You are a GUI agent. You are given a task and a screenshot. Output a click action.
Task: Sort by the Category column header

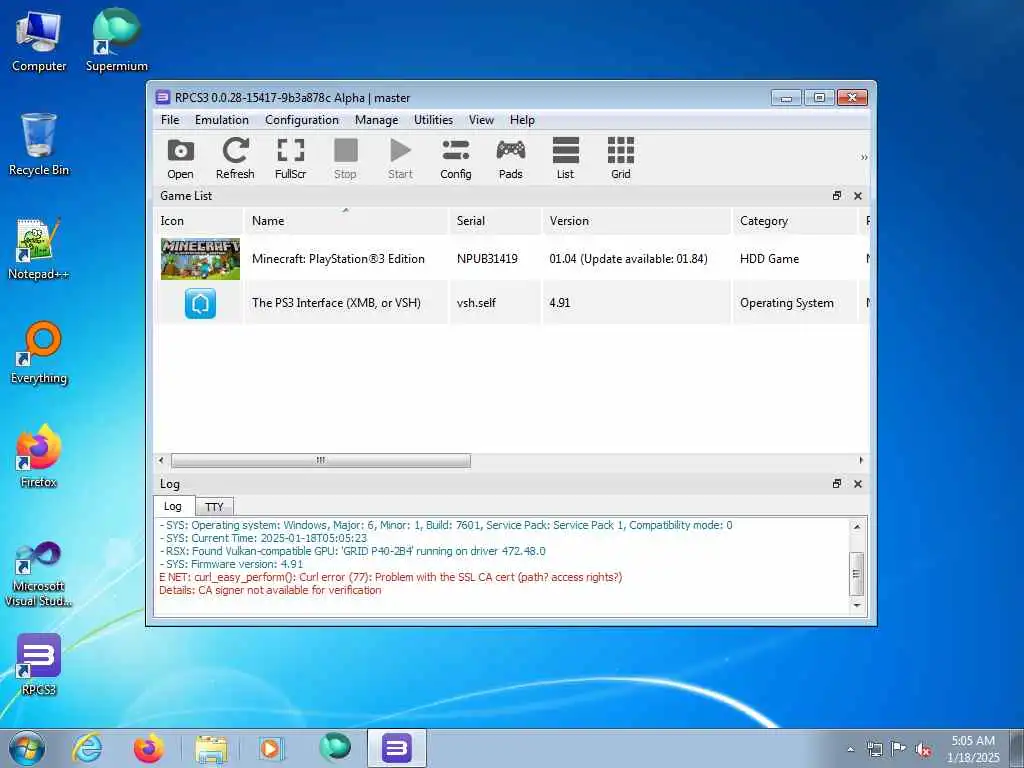795,221
